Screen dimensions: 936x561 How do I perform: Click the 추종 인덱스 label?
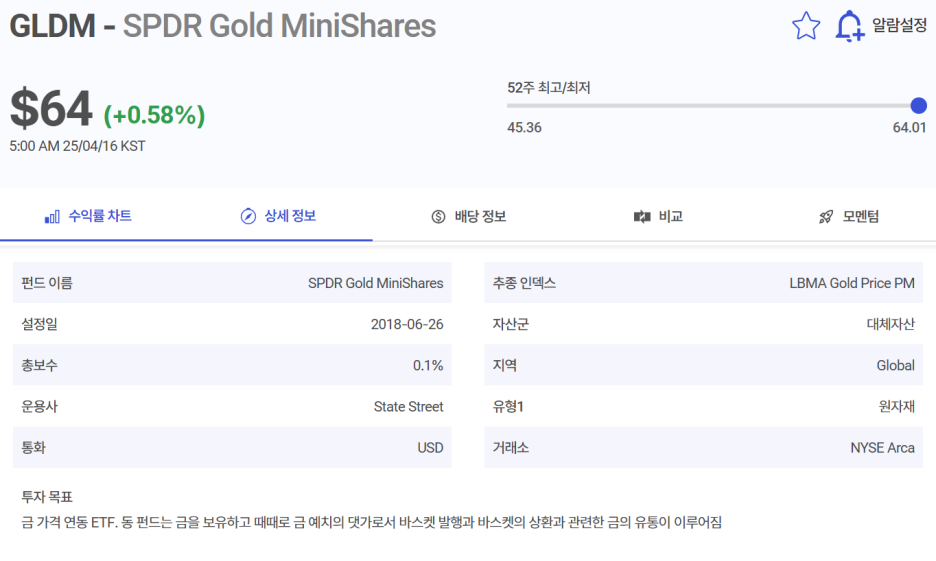coord(524,283)
